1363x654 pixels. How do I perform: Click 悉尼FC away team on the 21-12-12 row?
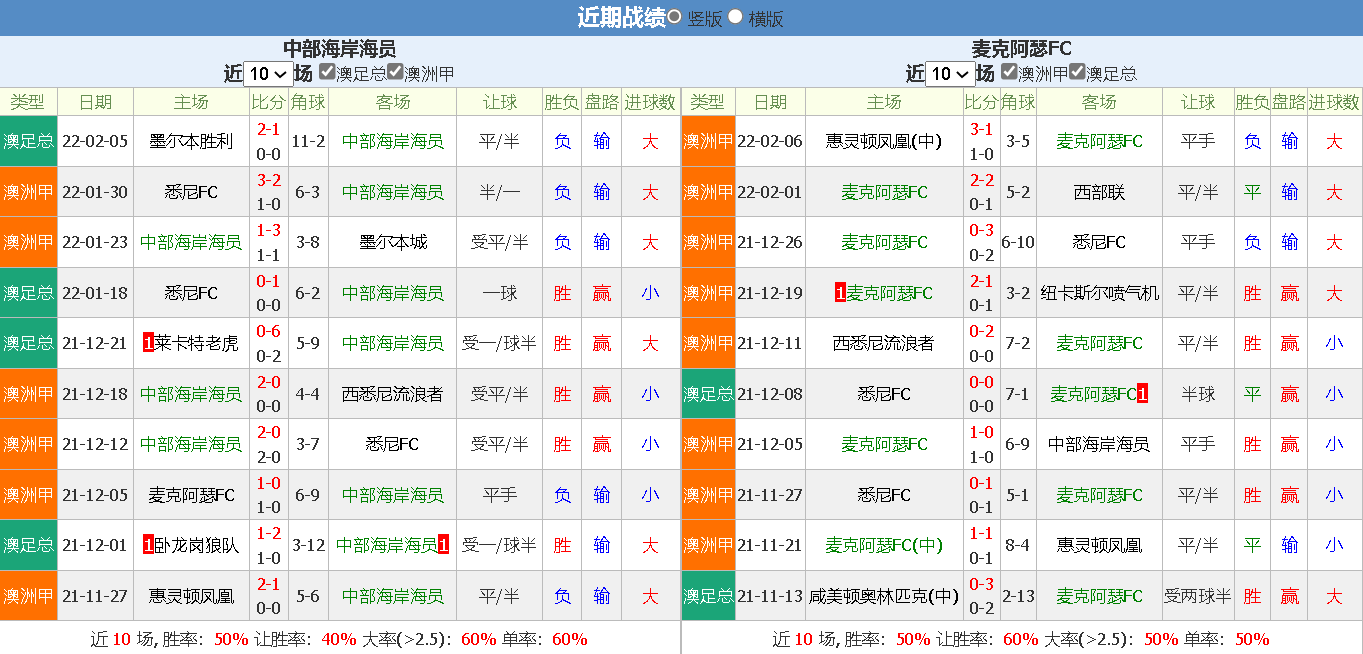click(393, 444)
